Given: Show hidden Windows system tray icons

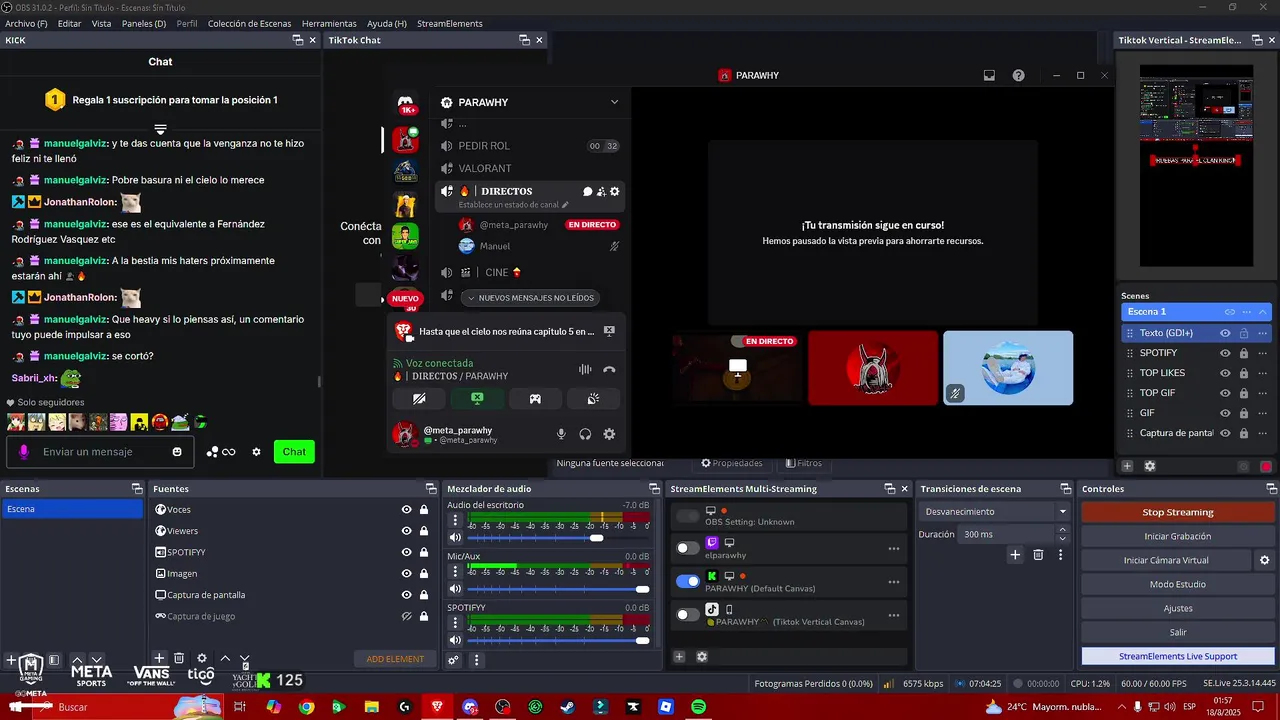Looking at the screenshot, I should (1121, 707).
